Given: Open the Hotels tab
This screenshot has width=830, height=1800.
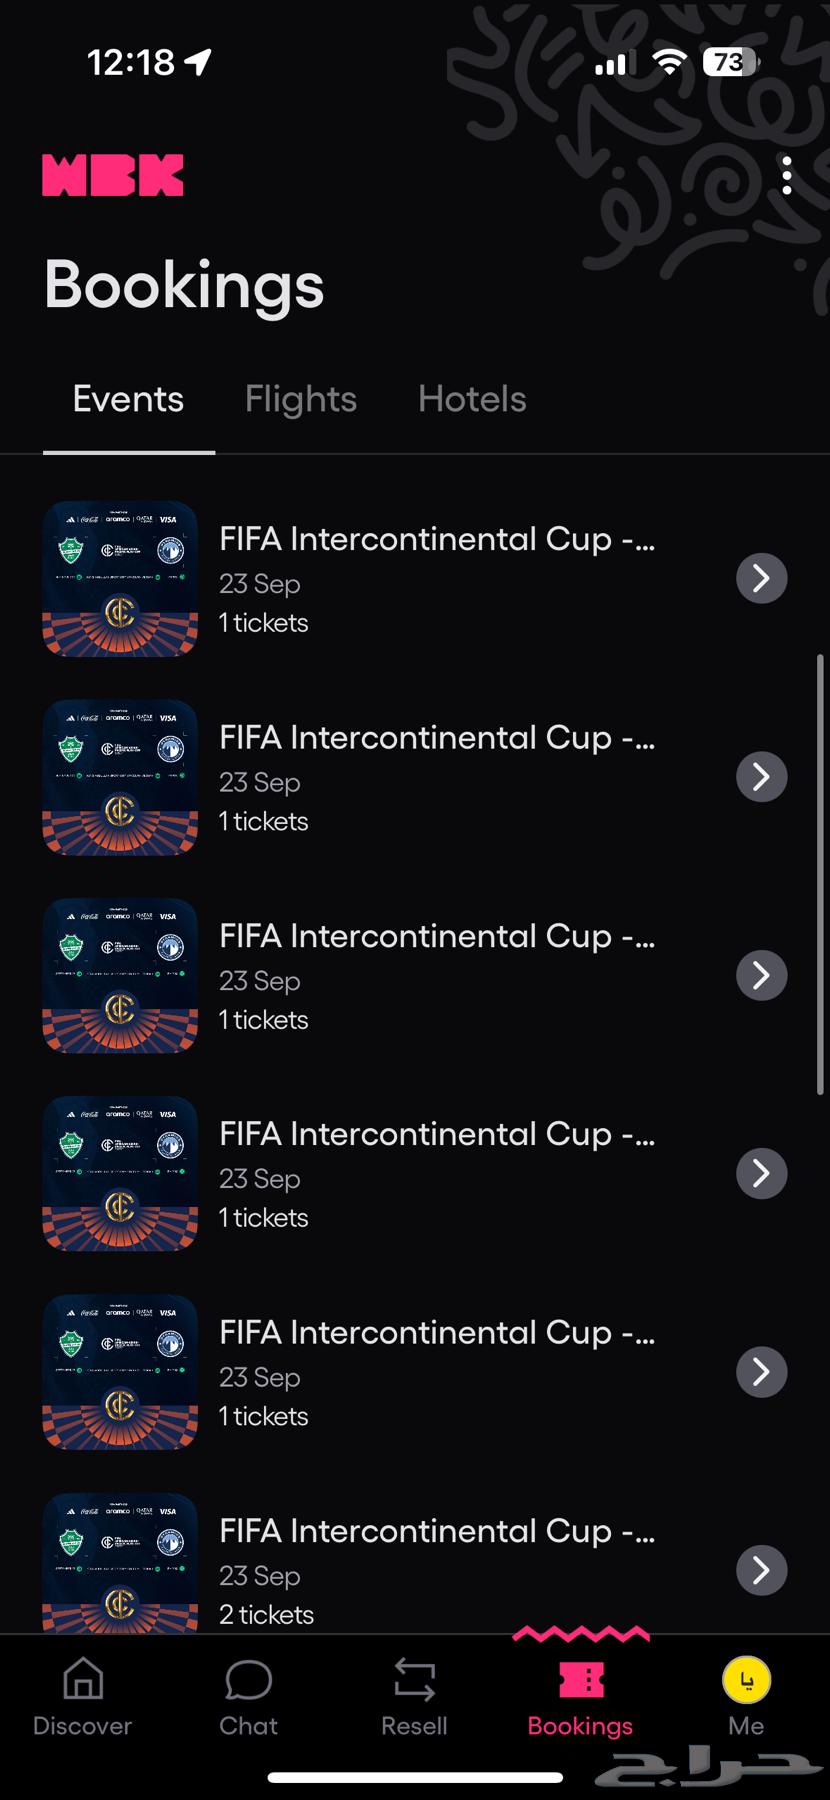Looking at the screenshot, I should pyautogui.click(x=472, y=398).
